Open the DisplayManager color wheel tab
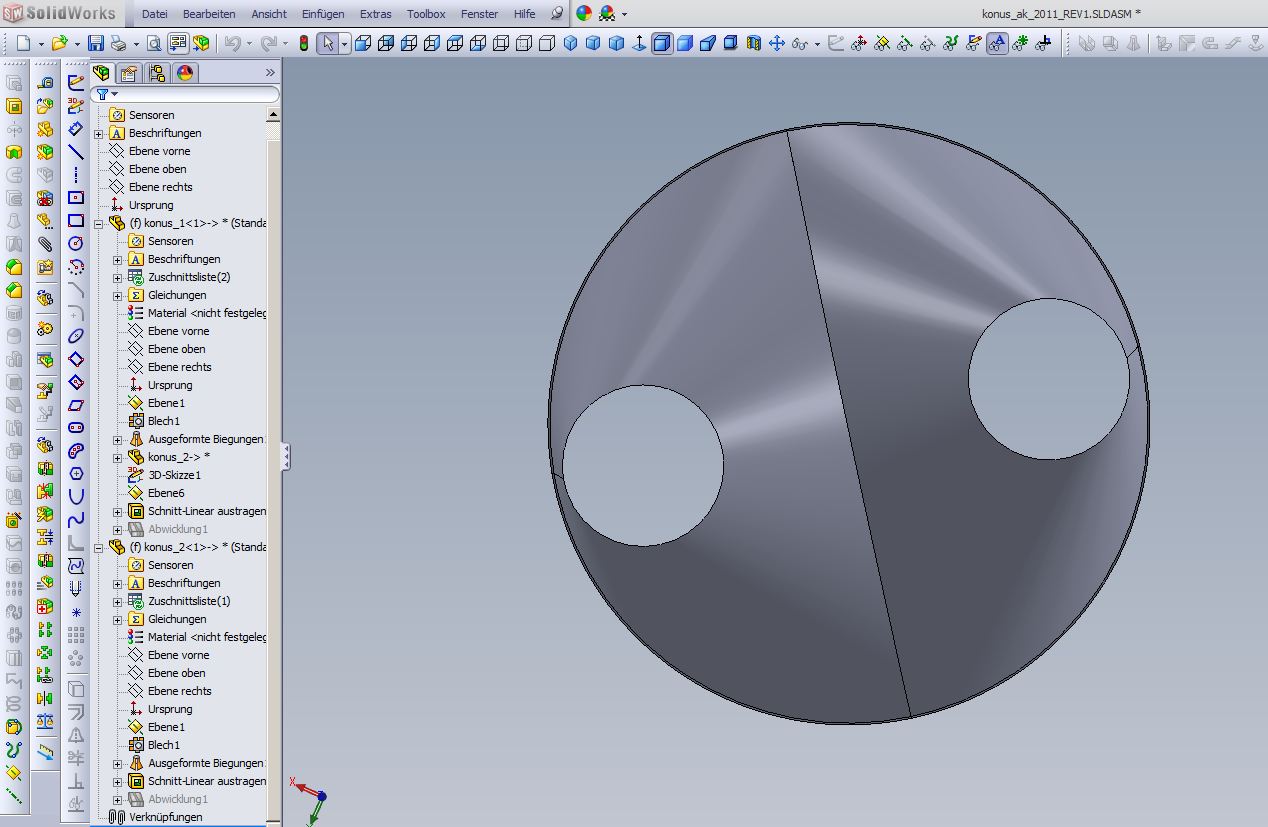The image size is (1268, 827). [x=185, y=73]
